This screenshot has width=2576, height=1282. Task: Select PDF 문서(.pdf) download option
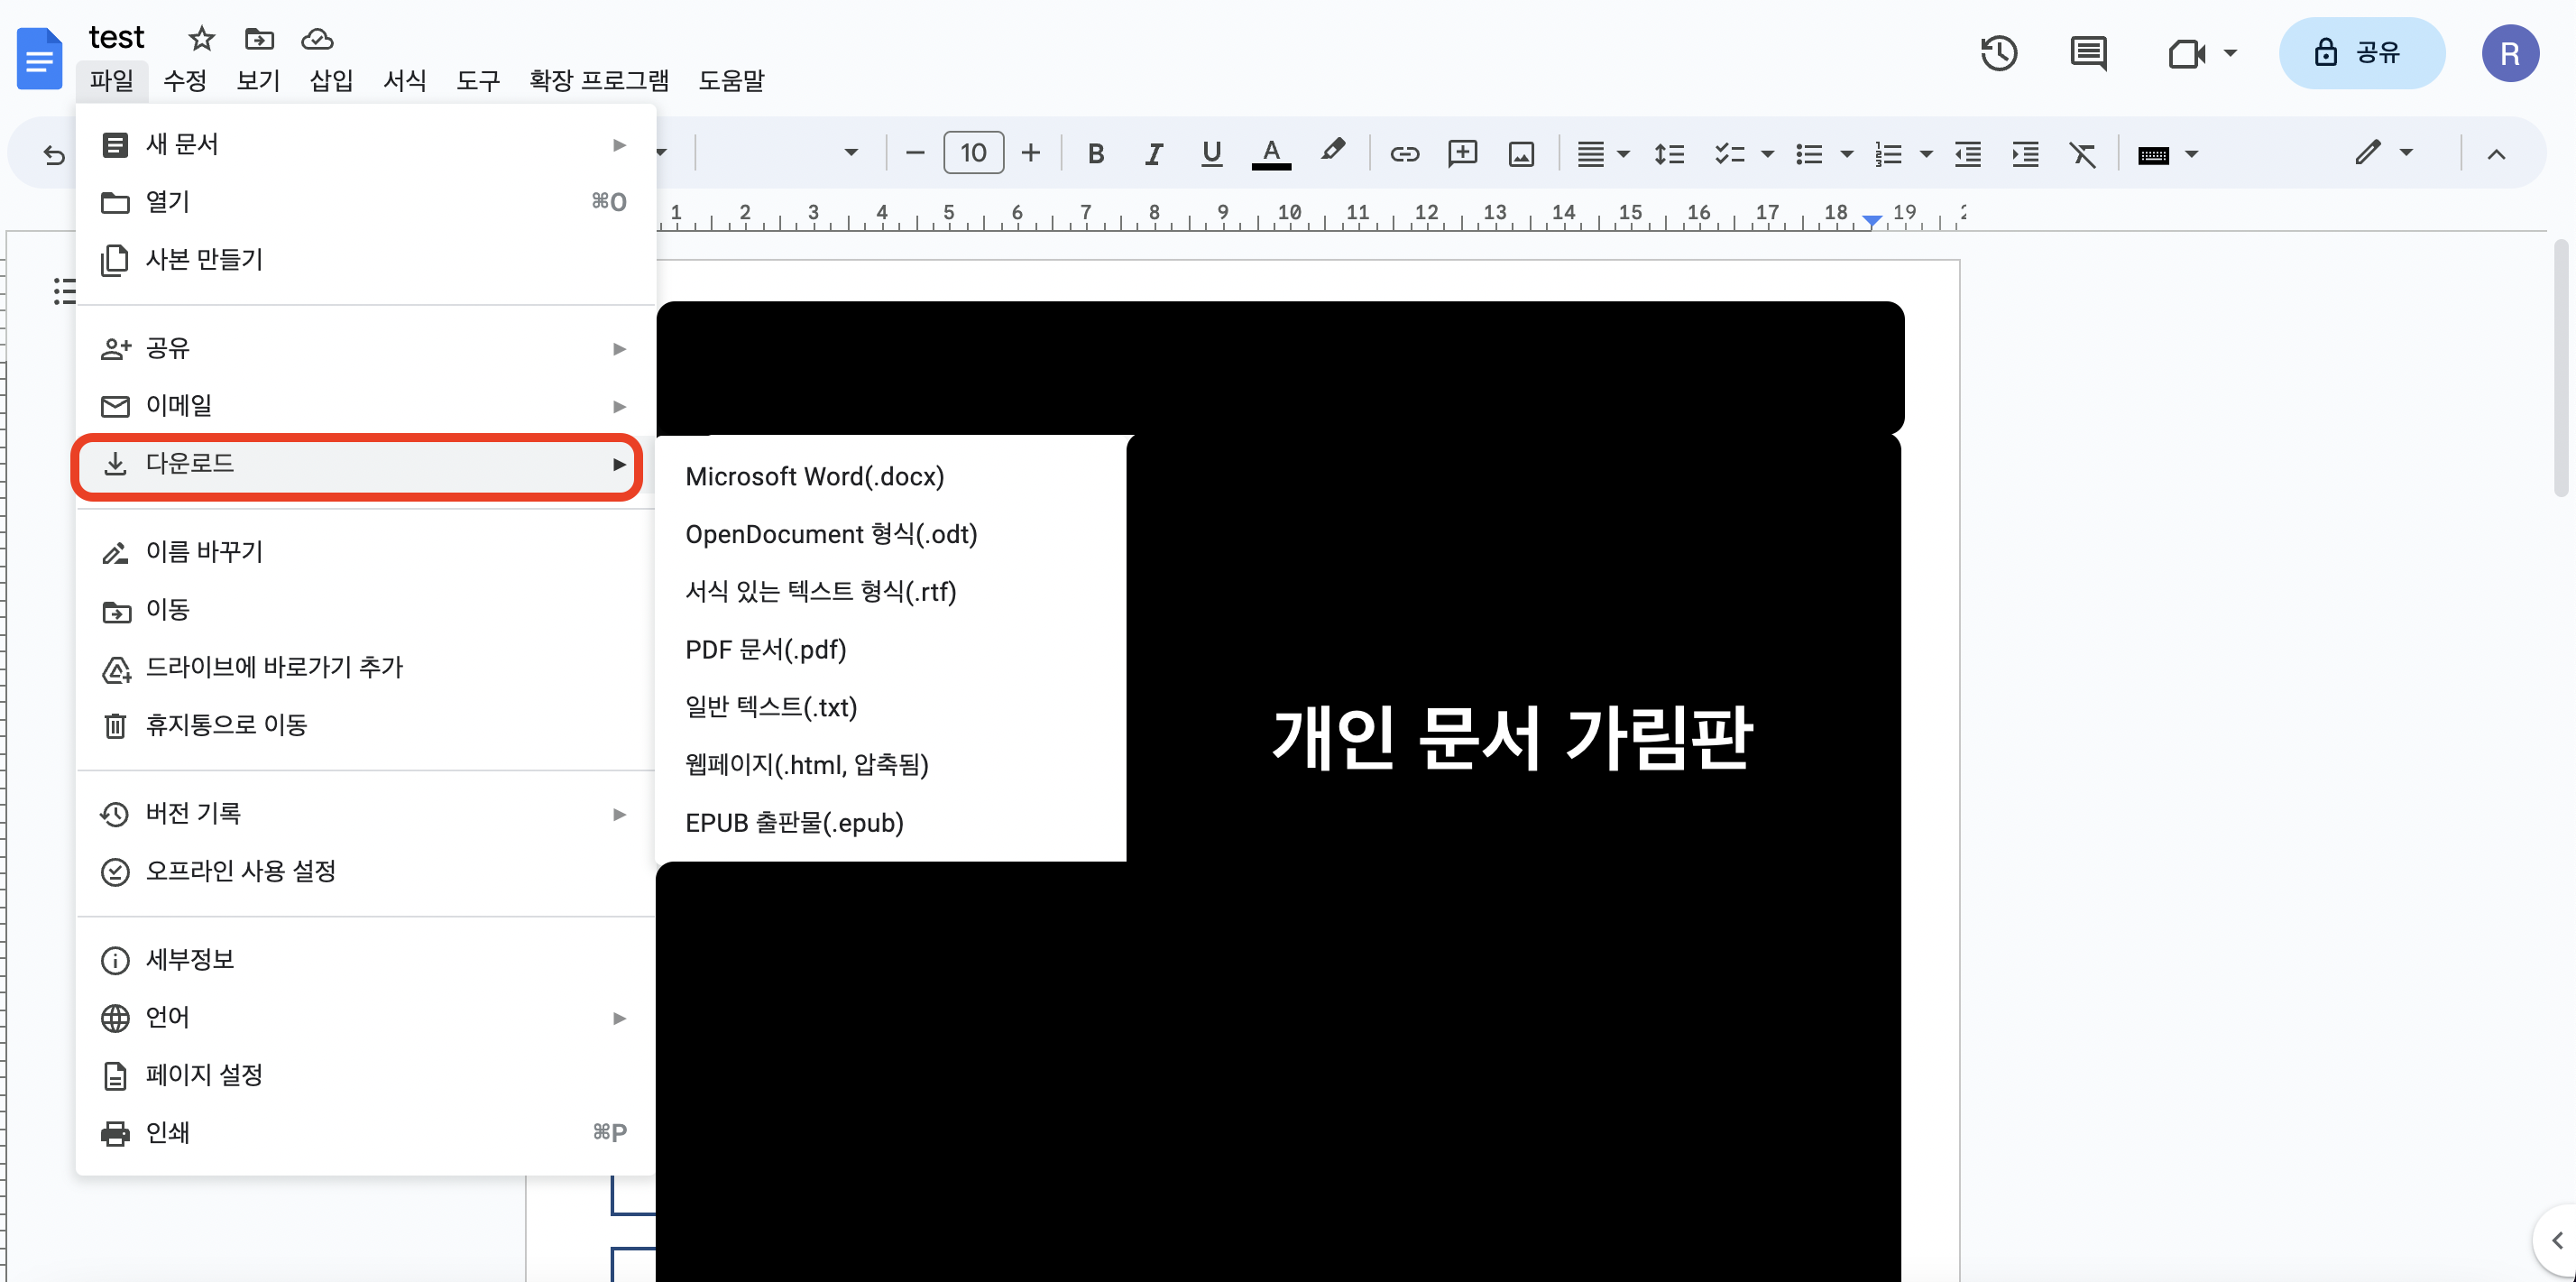[x=765, y=650]
